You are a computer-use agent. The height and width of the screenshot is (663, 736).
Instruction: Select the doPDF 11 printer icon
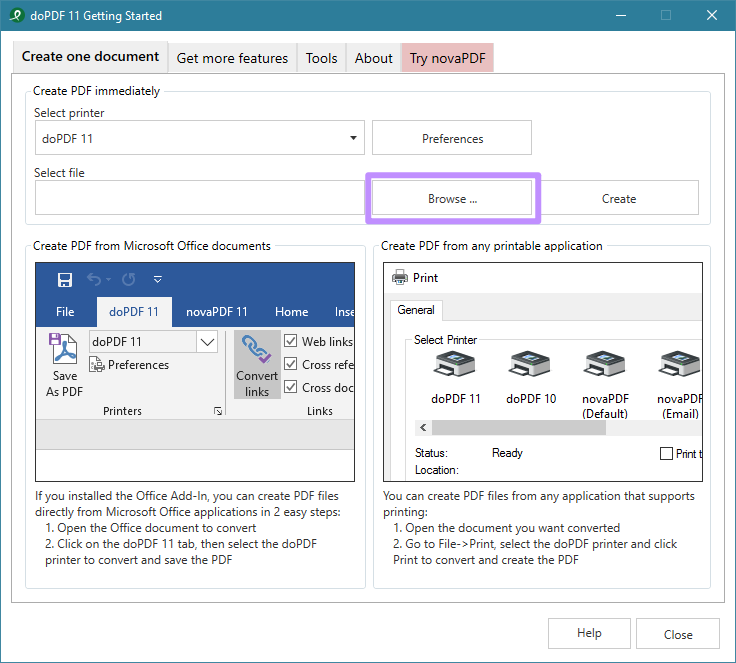[455, 363]
